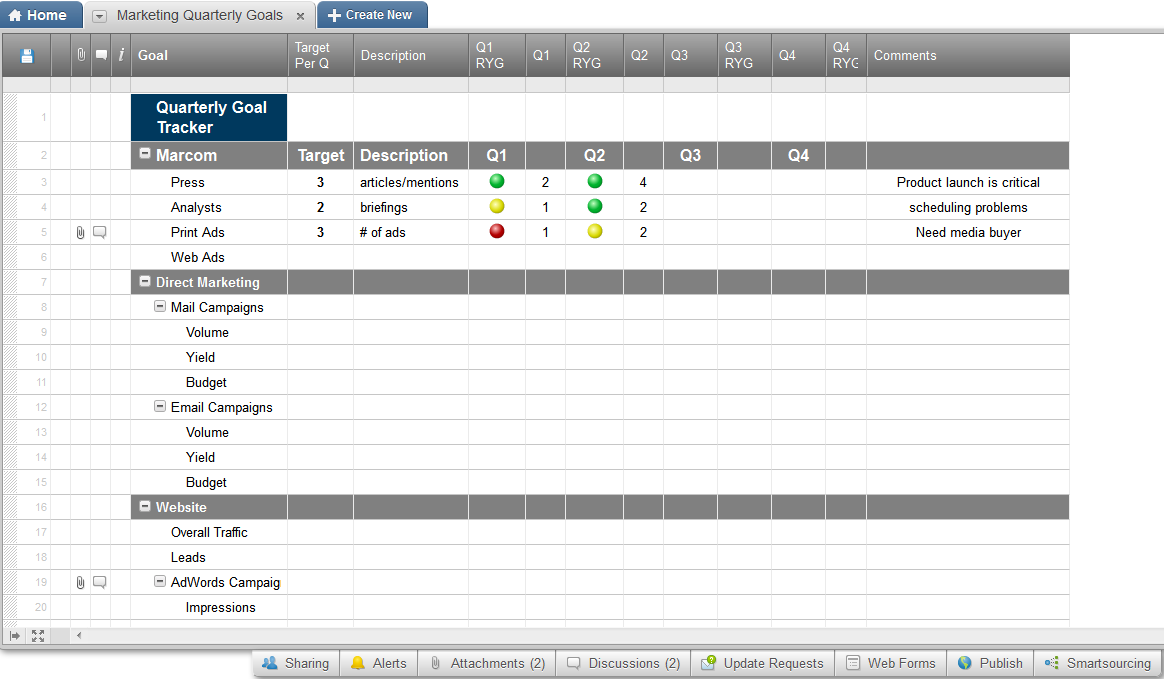Collapse the AdWords Campaign group
Image resolution: width=1164 pixels, height=679 pixels.
160,581
